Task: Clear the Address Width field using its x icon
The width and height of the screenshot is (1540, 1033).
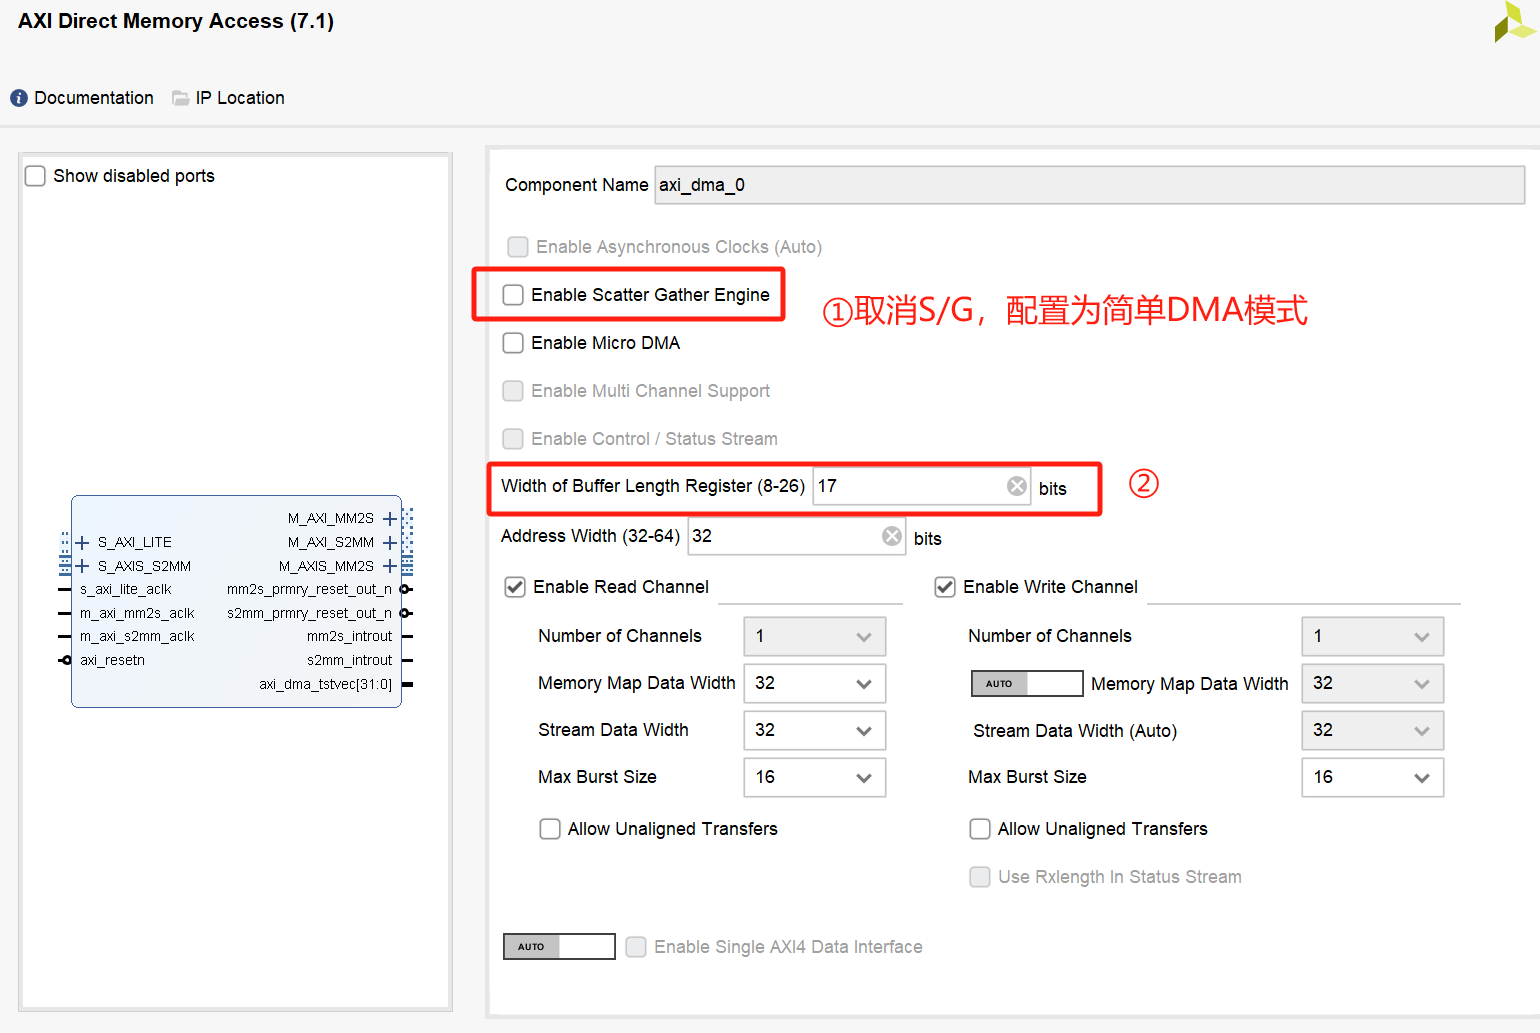Action: (x=891, y=535)
